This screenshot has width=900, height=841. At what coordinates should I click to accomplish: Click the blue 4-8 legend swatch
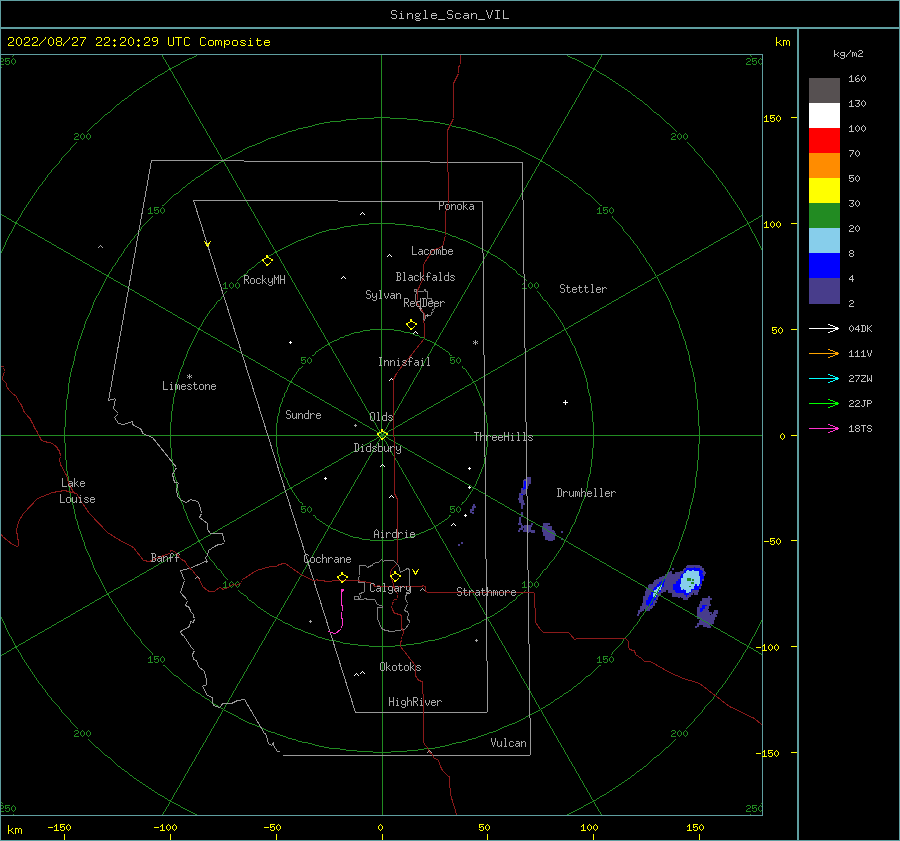pyautogui.click(x=824, y=265)
